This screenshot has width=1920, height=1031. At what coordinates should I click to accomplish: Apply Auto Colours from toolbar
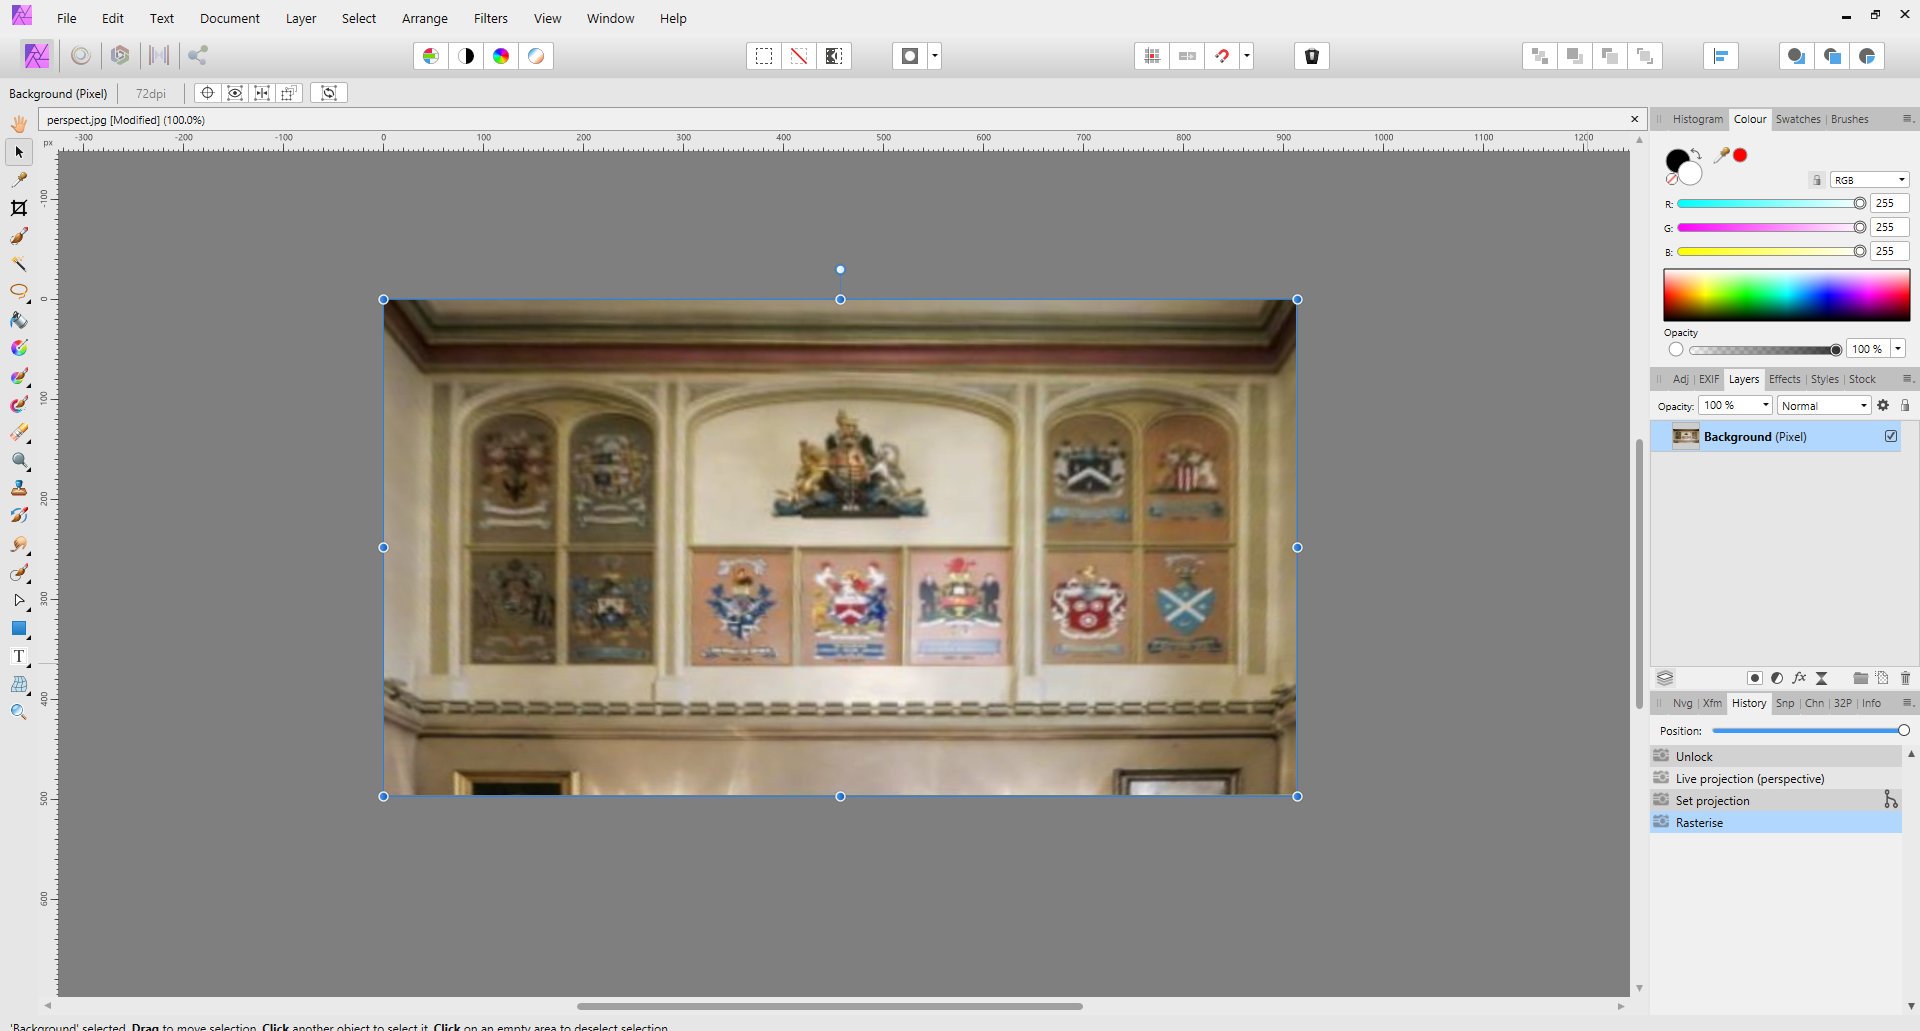[x=501, y=56]
